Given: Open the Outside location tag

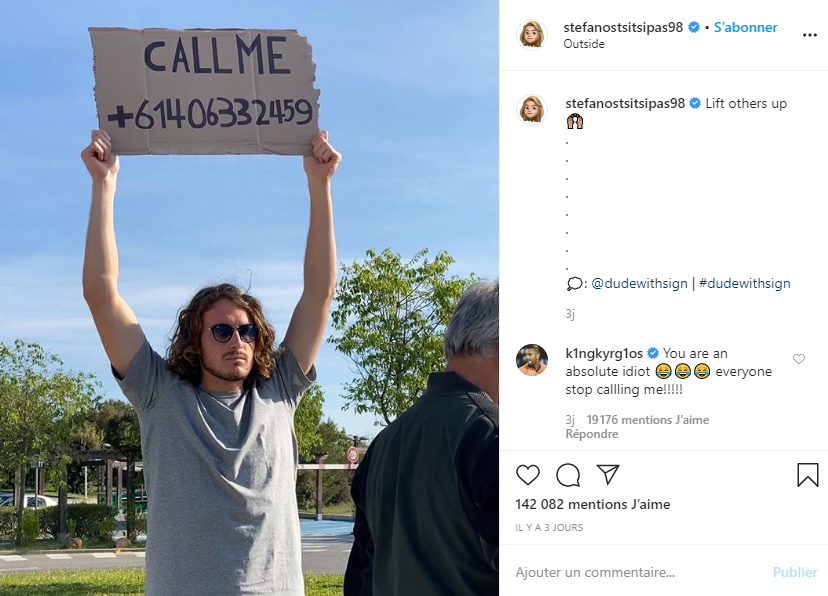Looking at the screenshot, I should (584, 44).
